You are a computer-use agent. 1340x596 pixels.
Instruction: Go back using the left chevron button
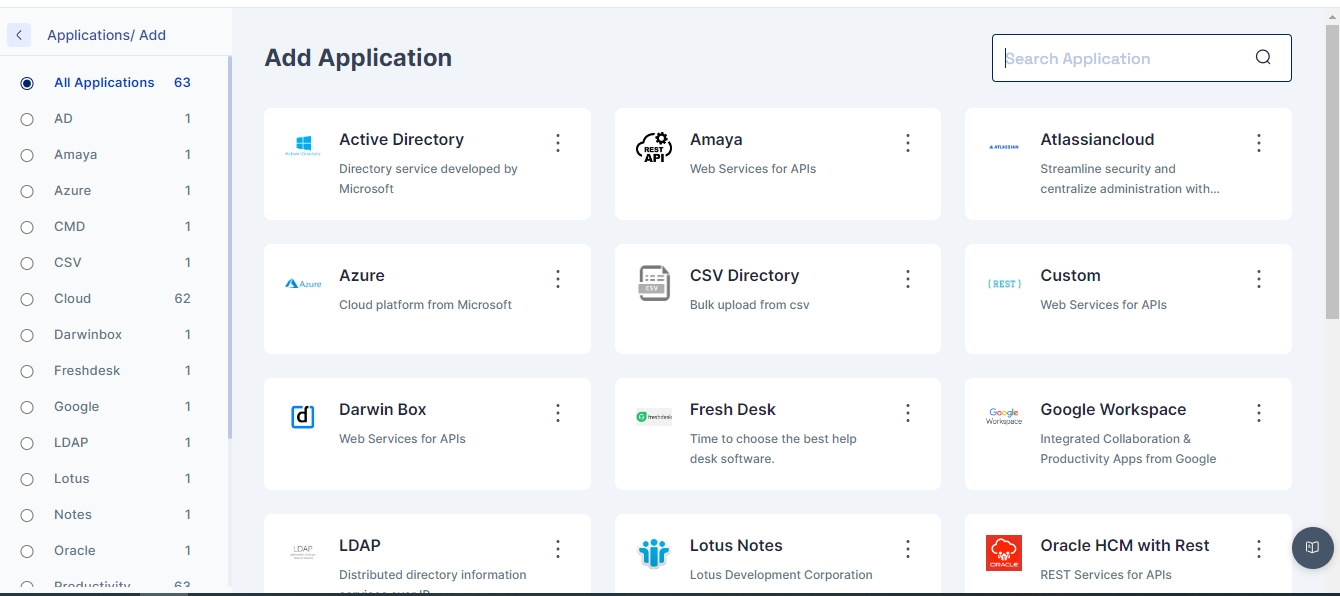point(19,35)
